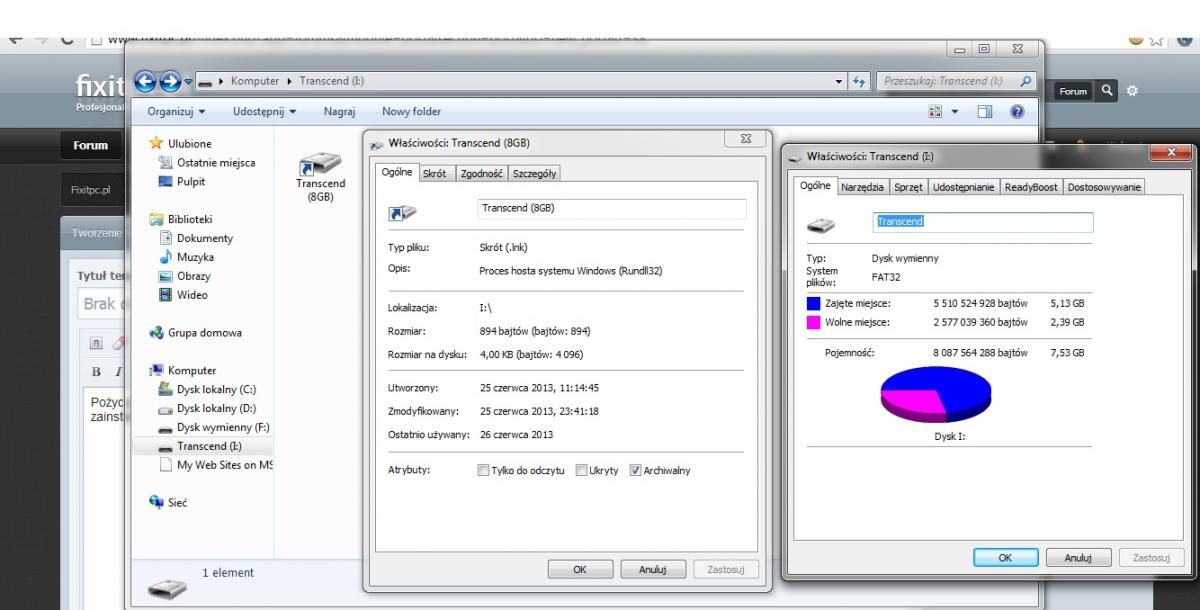
Task: Click OK in Transcend (I:) properties
Action: pyautogui.click(x=1005, y=558)
